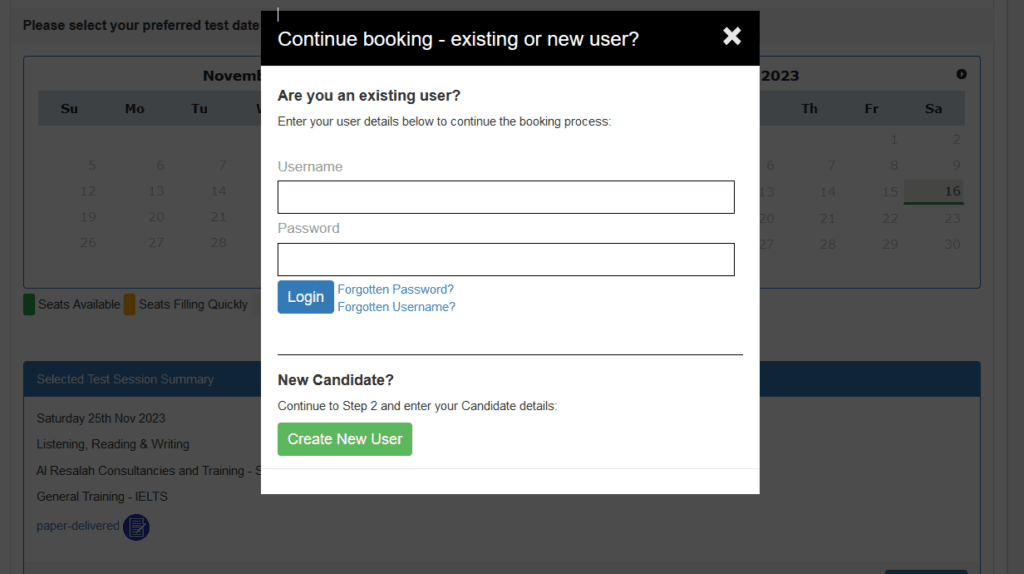Focus the Password input field
This screenshot has height=574, width=1024.
(x=506, y=259)
